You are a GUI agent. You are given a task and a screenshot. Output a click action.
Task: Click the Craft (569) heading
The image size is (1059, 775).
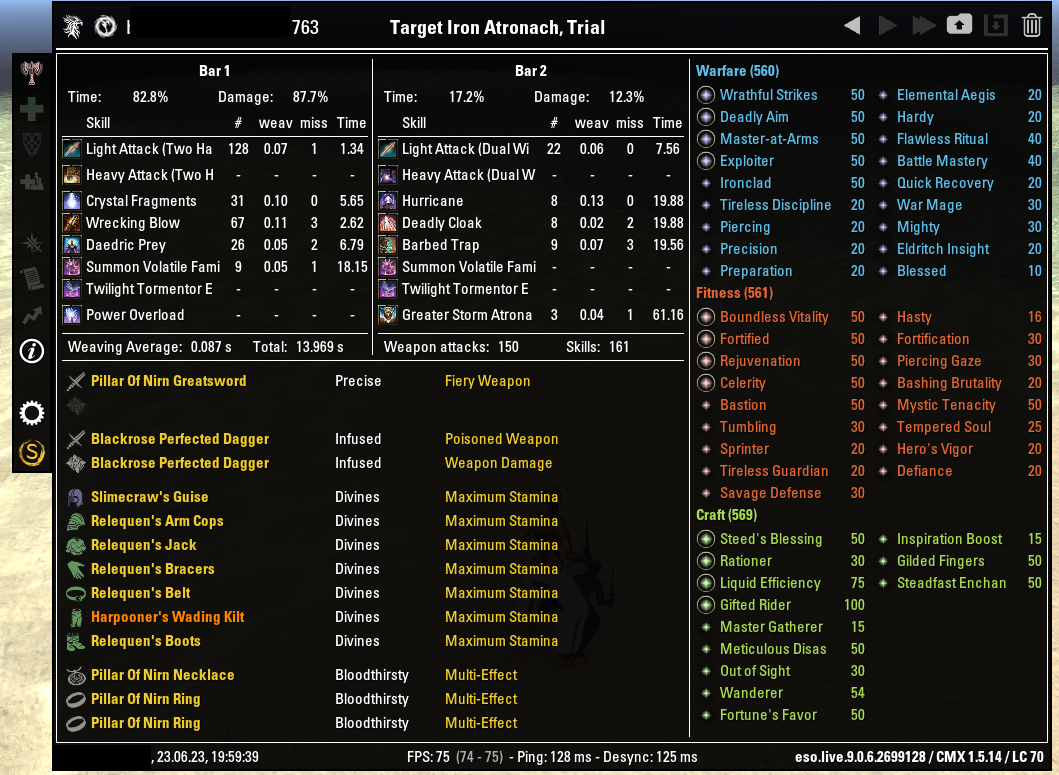coord(727,515)
